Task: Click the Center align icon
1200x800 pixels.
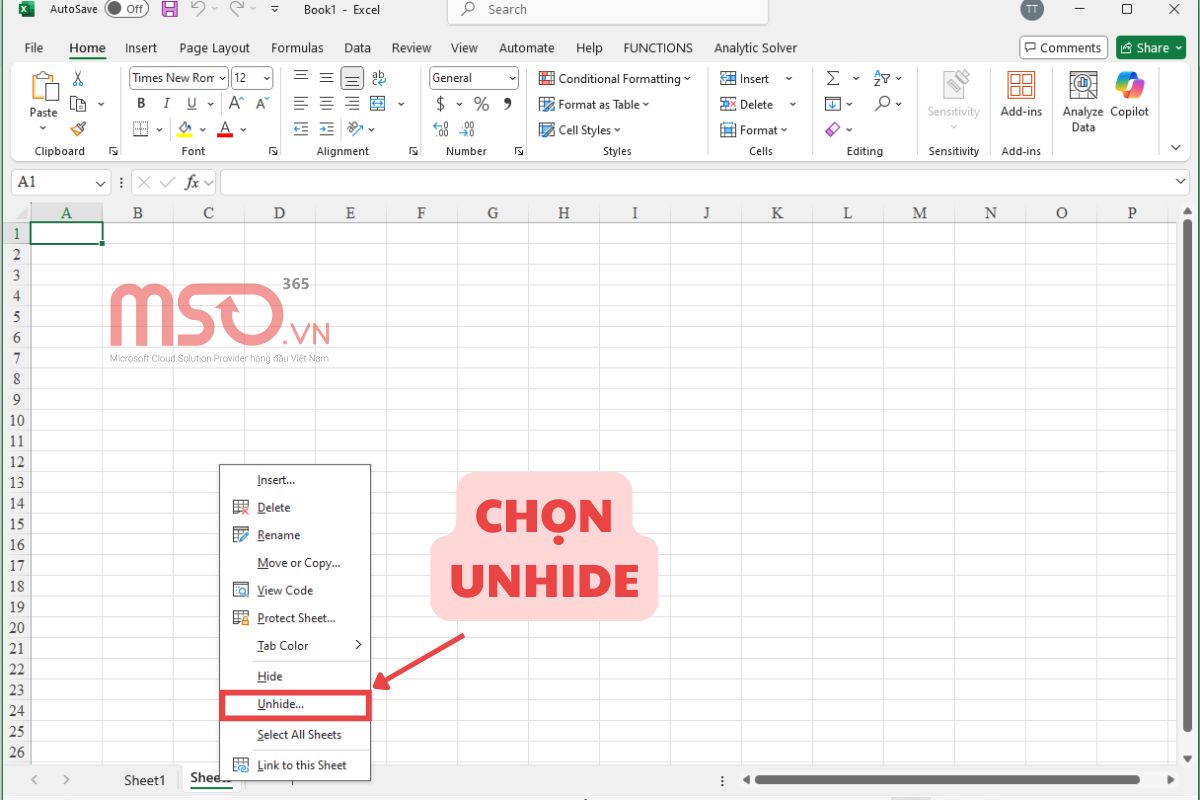Action: tap(326, 104)
